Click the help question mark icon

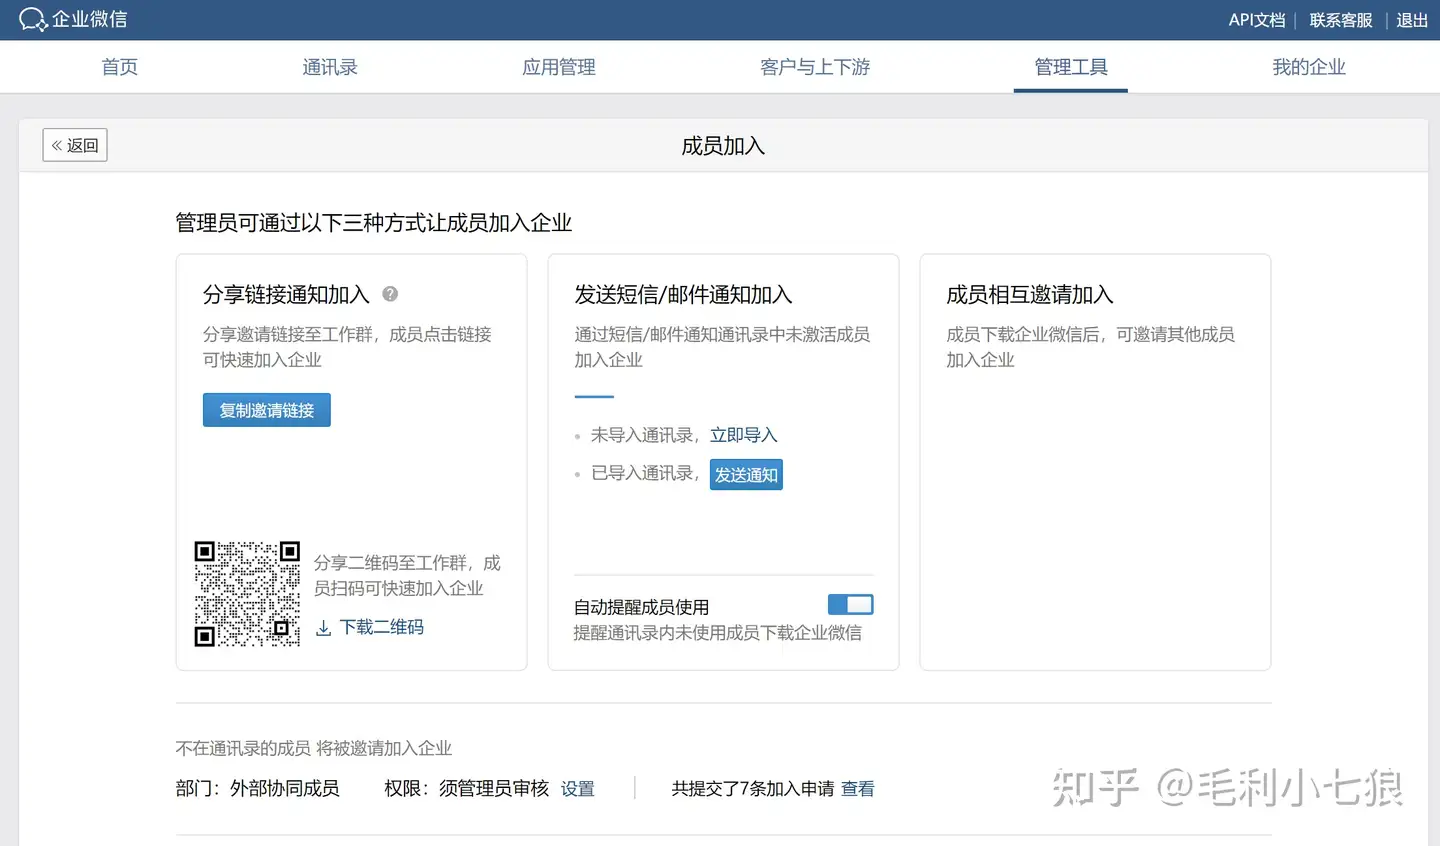pyautogui.click(x=390, y=294)
